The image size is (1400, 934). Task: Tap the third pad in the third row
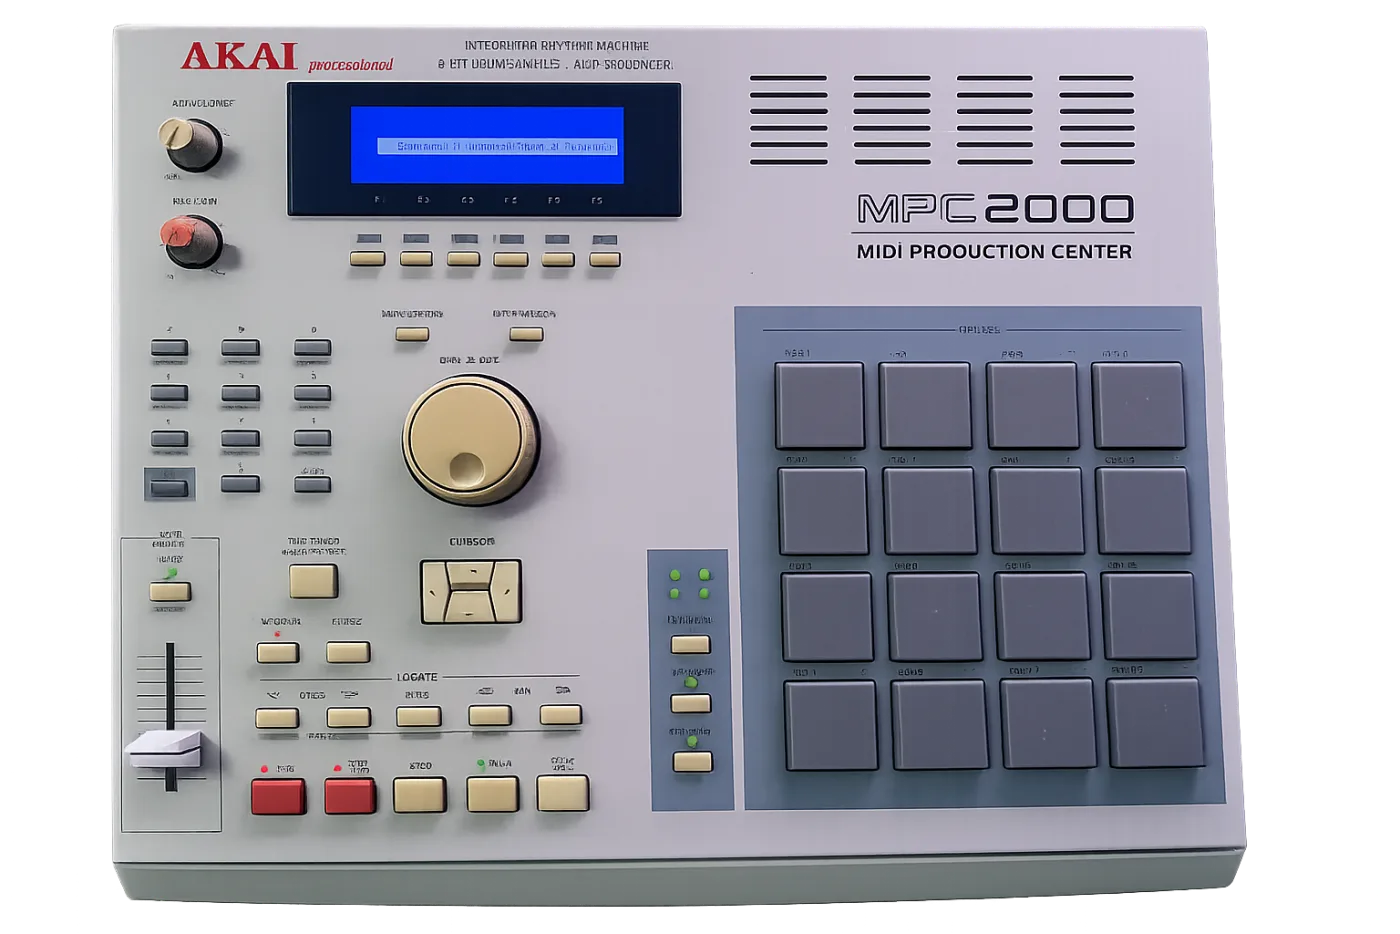point(1042,616)
